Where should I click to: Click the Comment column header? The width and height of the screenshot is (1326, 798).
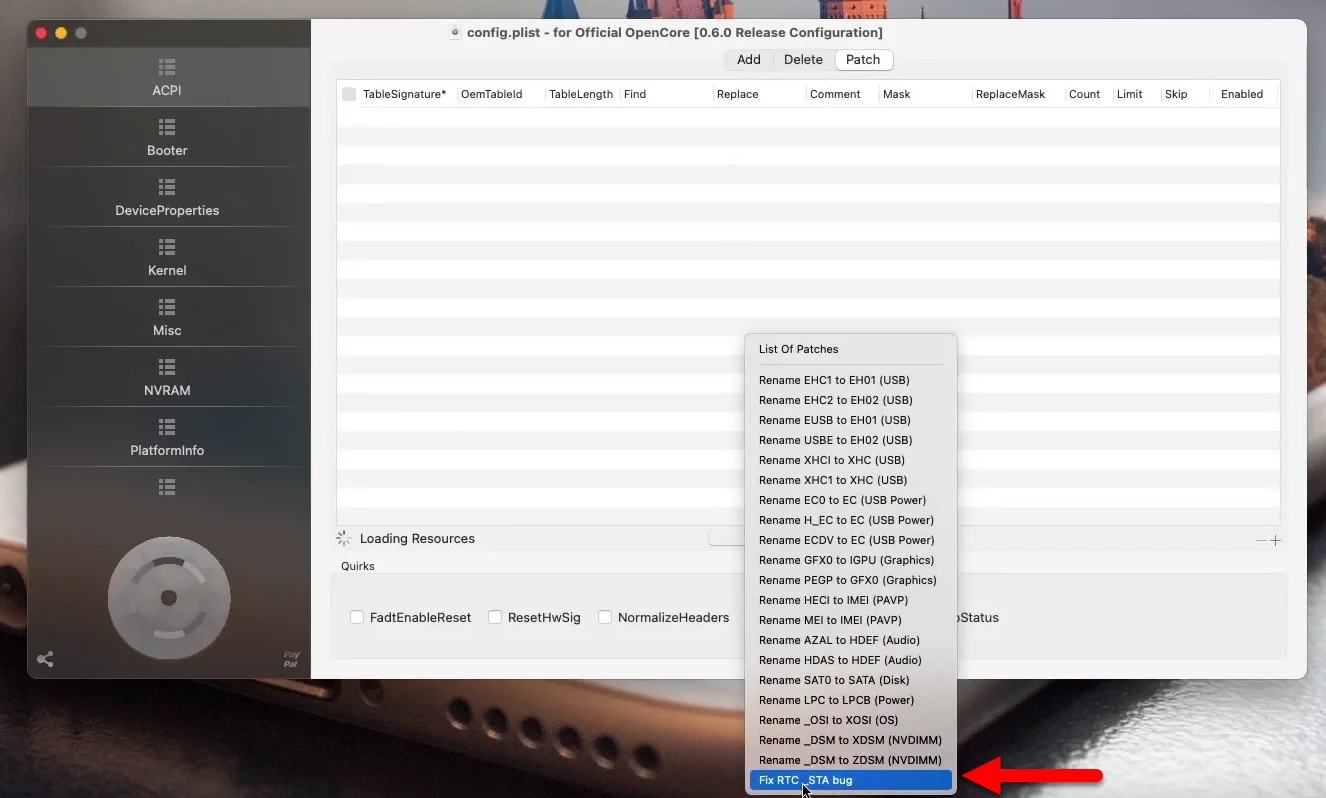[x=835, y=94]
